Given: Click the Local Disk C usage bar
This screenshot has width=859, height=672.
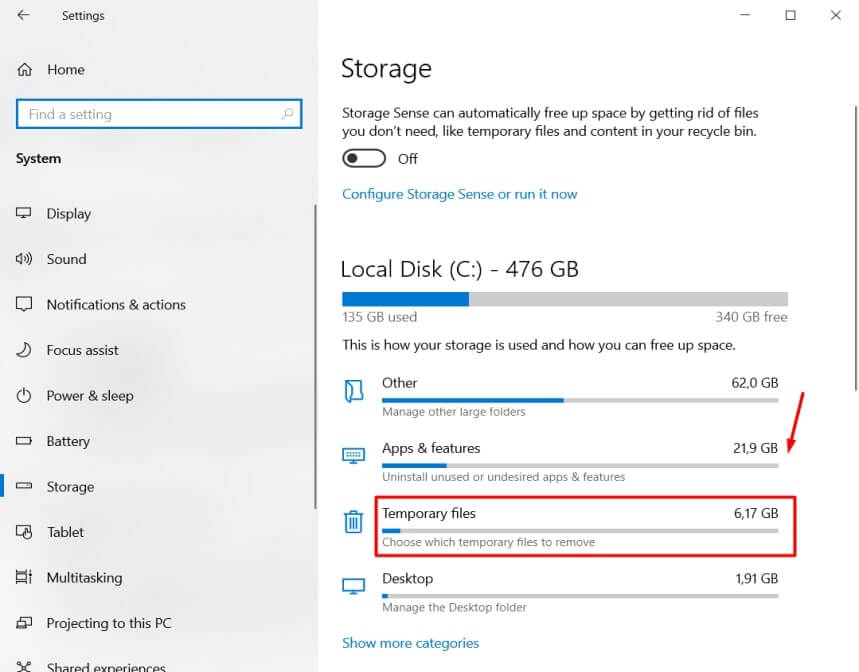Looking at the screenshot, I should point(565,299).
